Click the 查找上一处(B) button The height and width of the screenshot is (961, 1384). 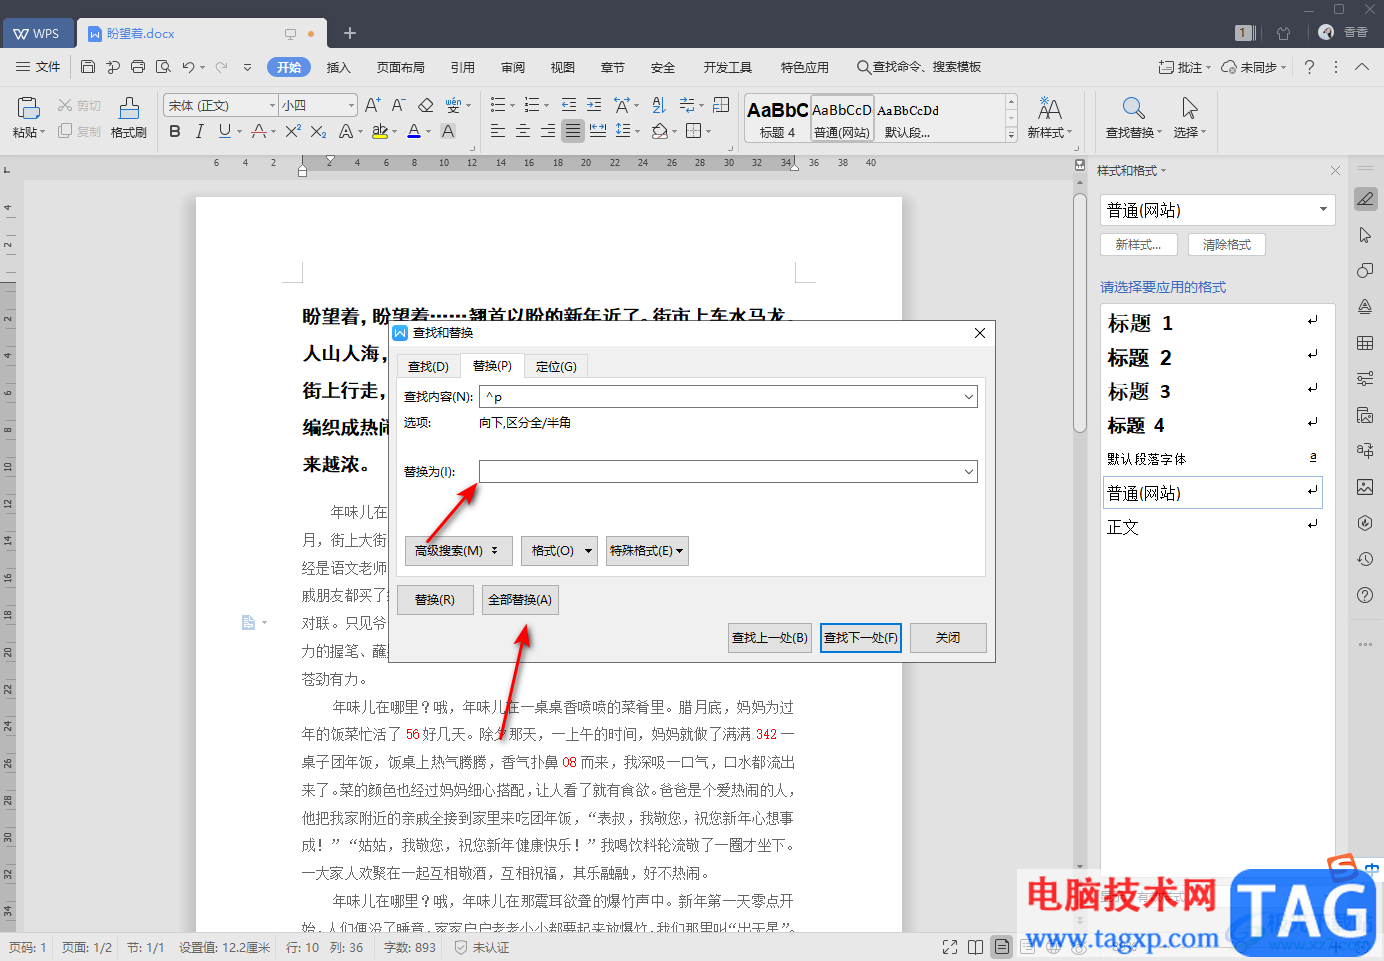point(770,638)
